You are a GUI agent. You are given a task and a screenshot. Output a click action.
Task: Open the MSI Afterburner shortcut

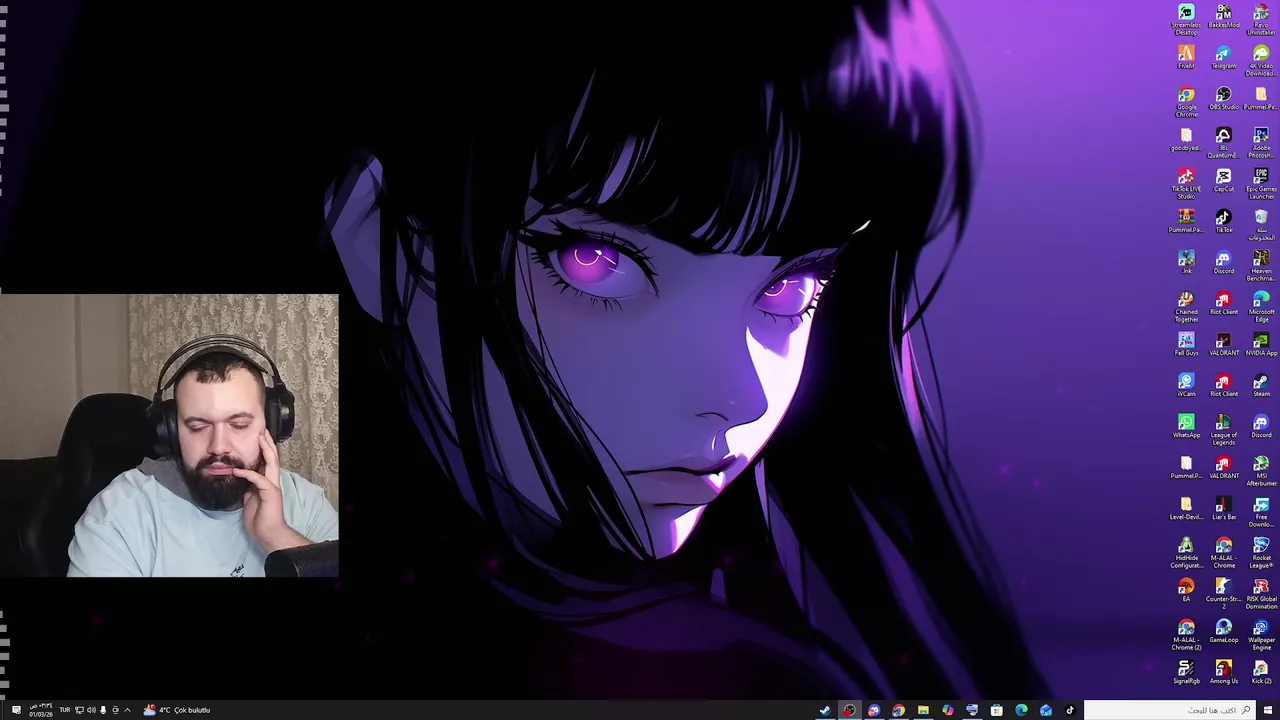tap(1261, 471)
